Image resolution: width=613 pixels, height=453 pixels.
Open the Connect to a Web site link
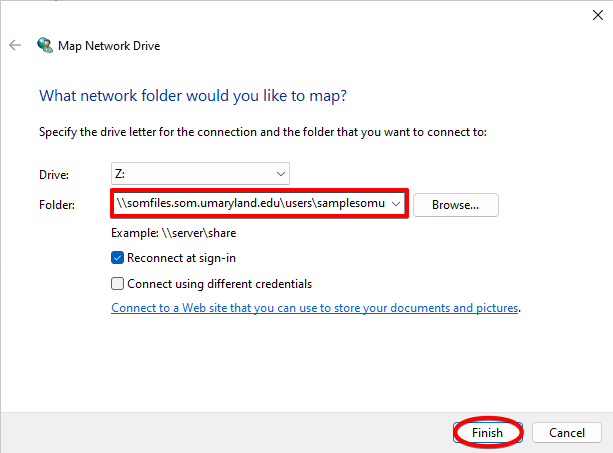tap(315, 308)
